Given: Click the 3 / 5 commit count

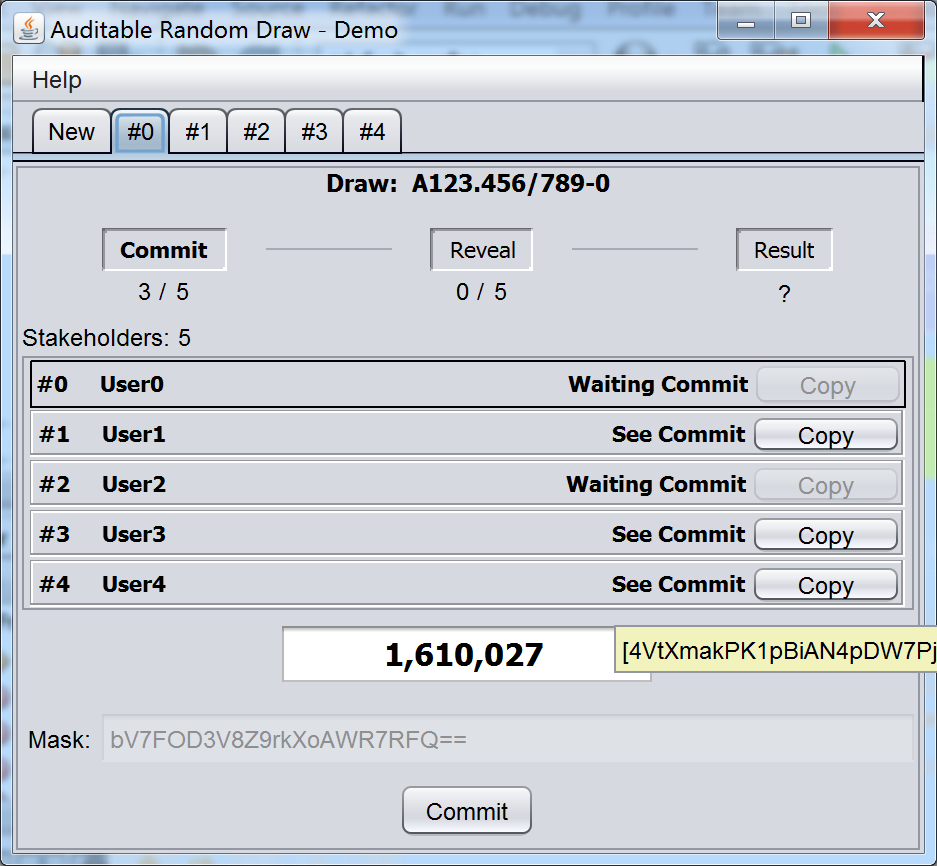Looking at the screenshot, I should [163, 292].
